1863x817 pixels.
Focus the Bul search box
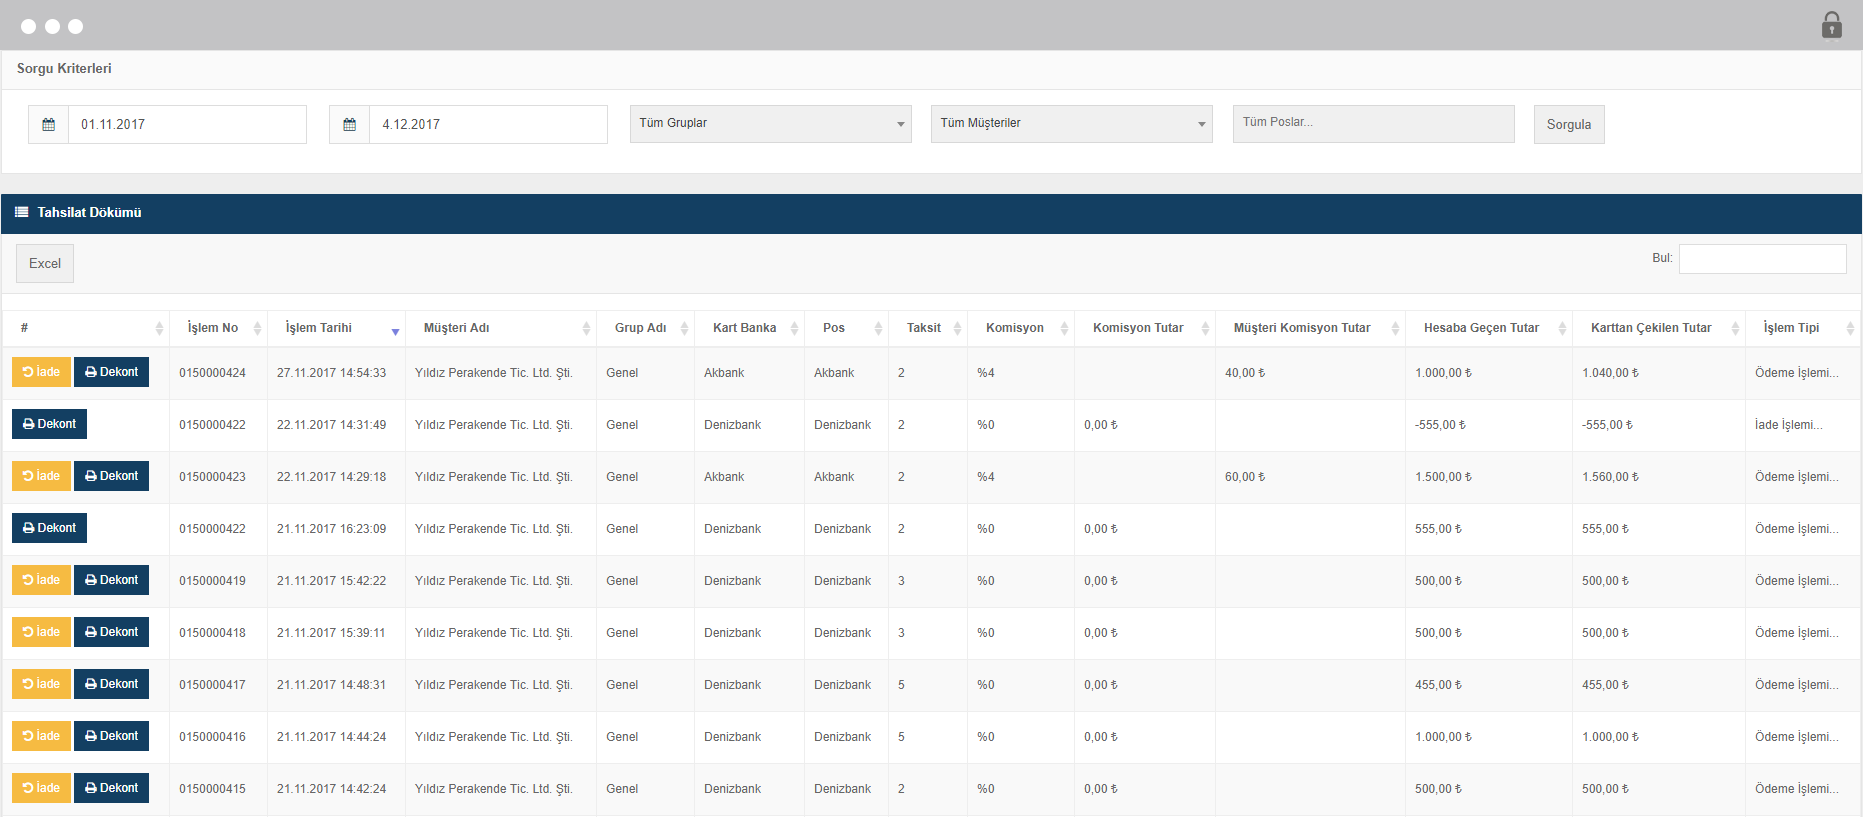(x=1762, y=259)
